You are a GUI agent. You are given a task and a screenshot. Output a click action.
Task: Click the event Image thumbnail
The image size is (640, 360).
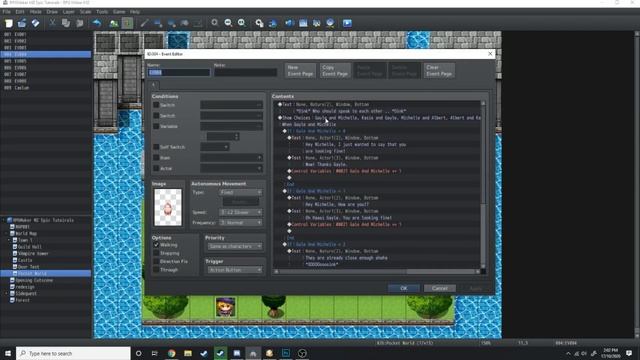click(168, 207)
